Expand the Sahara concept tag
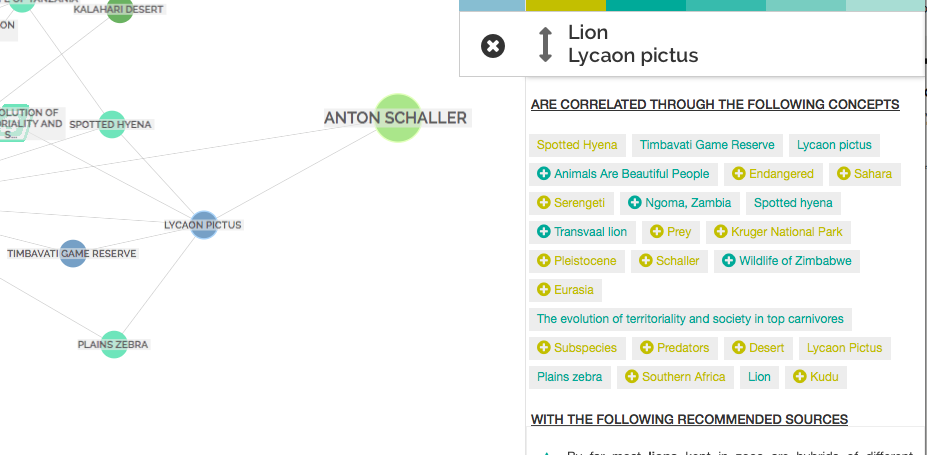Image resolution: width=927 pixels, height=455 pixels. coord(844,174)
